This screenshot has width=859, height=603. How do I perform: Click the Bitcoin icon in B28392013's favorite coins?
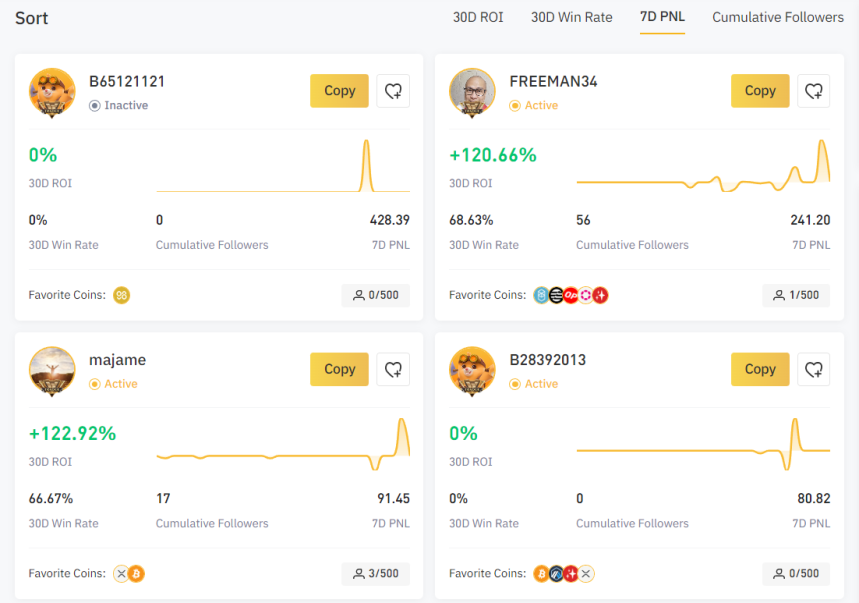(541, 573)
